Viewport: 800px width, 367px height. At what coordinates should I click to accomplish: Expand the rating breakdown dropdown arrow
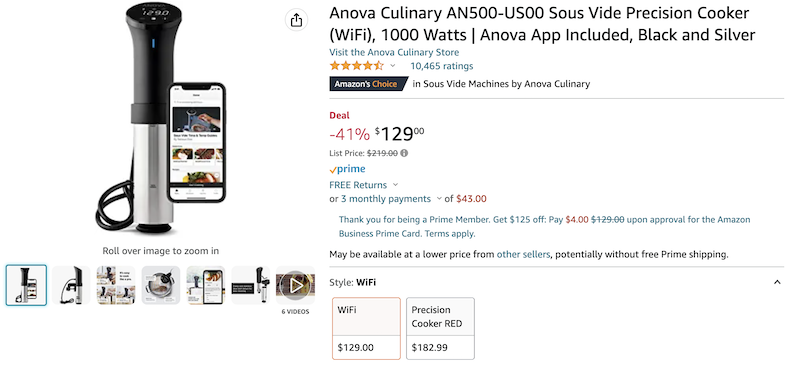pyautogui.click(x=392, y=66)
